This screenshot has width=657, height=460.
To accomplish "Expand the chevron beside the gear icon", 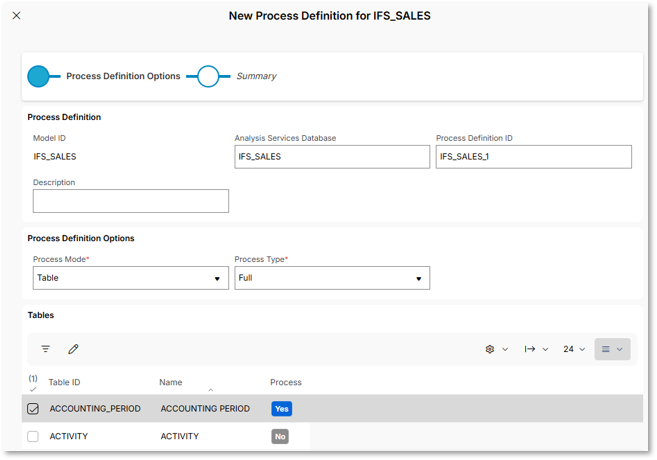I will pyautogui.click(x=505, y=349).
